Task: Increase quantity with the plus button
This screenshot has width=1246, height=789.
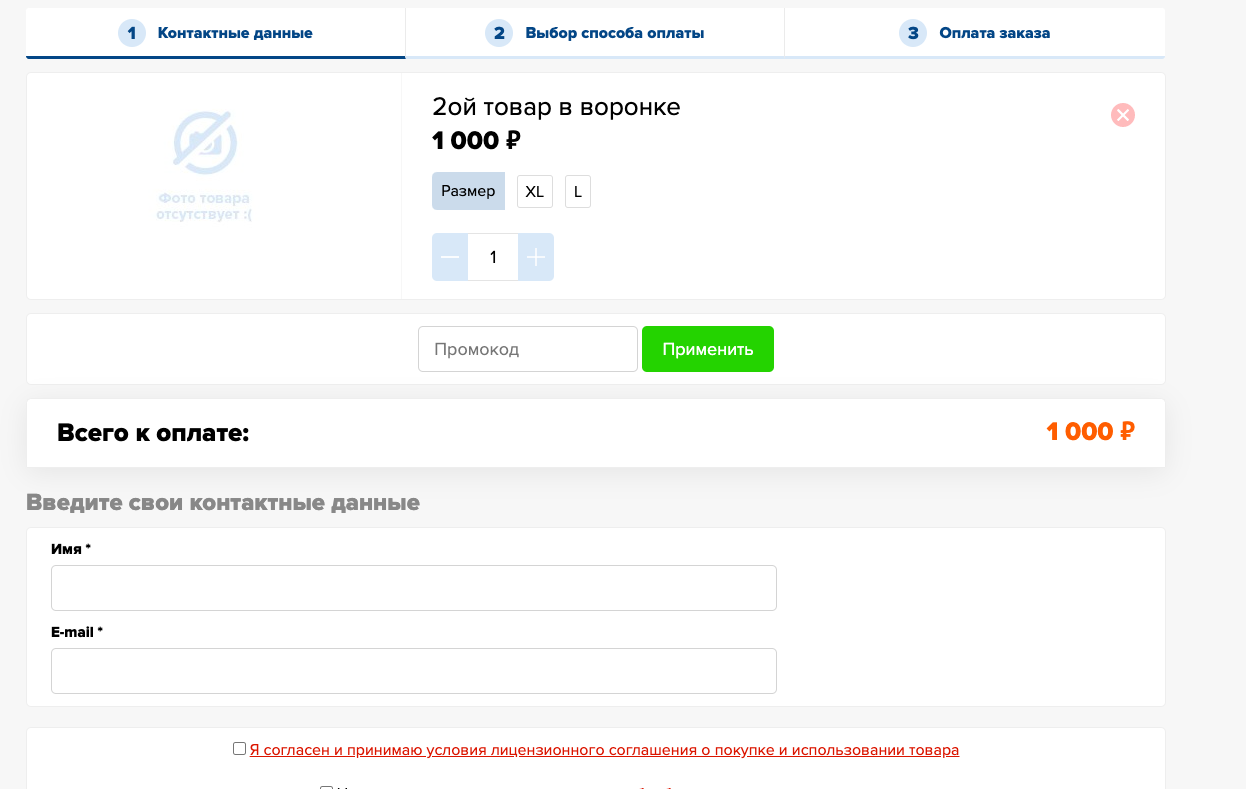Action: click(x=536, y=257)
